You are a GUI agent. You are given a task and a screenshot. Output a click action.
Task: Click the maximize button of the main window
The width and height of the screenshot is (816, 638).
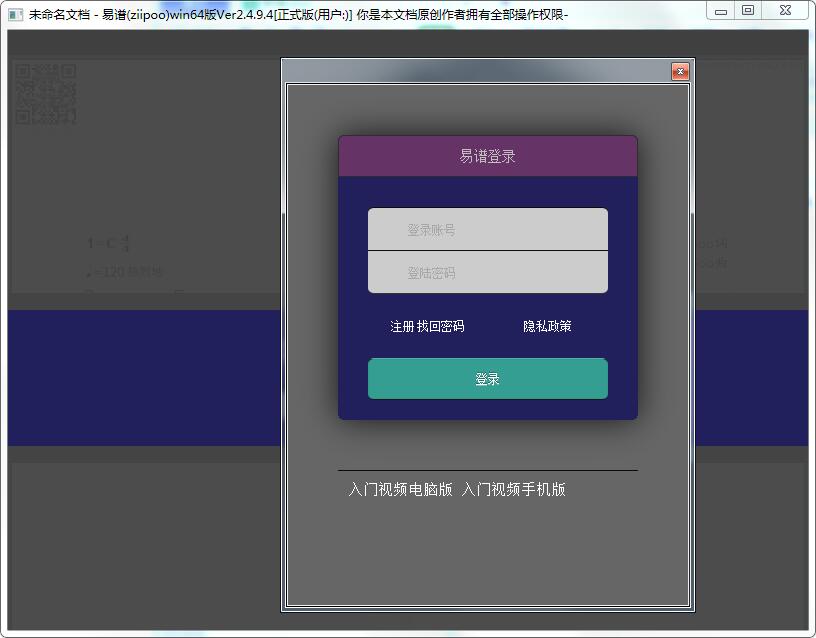(748, 10)
